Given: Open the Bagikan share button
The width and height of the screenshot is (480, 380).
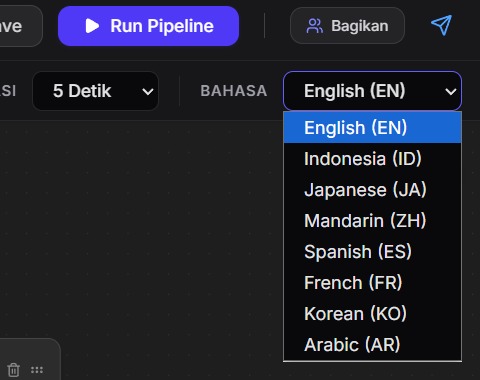Looking at the screenshot, I should pyautogui.click(x=347, y=26).
